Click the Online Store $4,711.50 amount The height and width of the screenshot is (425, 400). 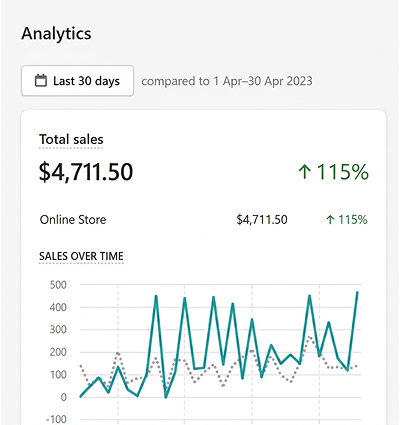[x=262, y=220]
